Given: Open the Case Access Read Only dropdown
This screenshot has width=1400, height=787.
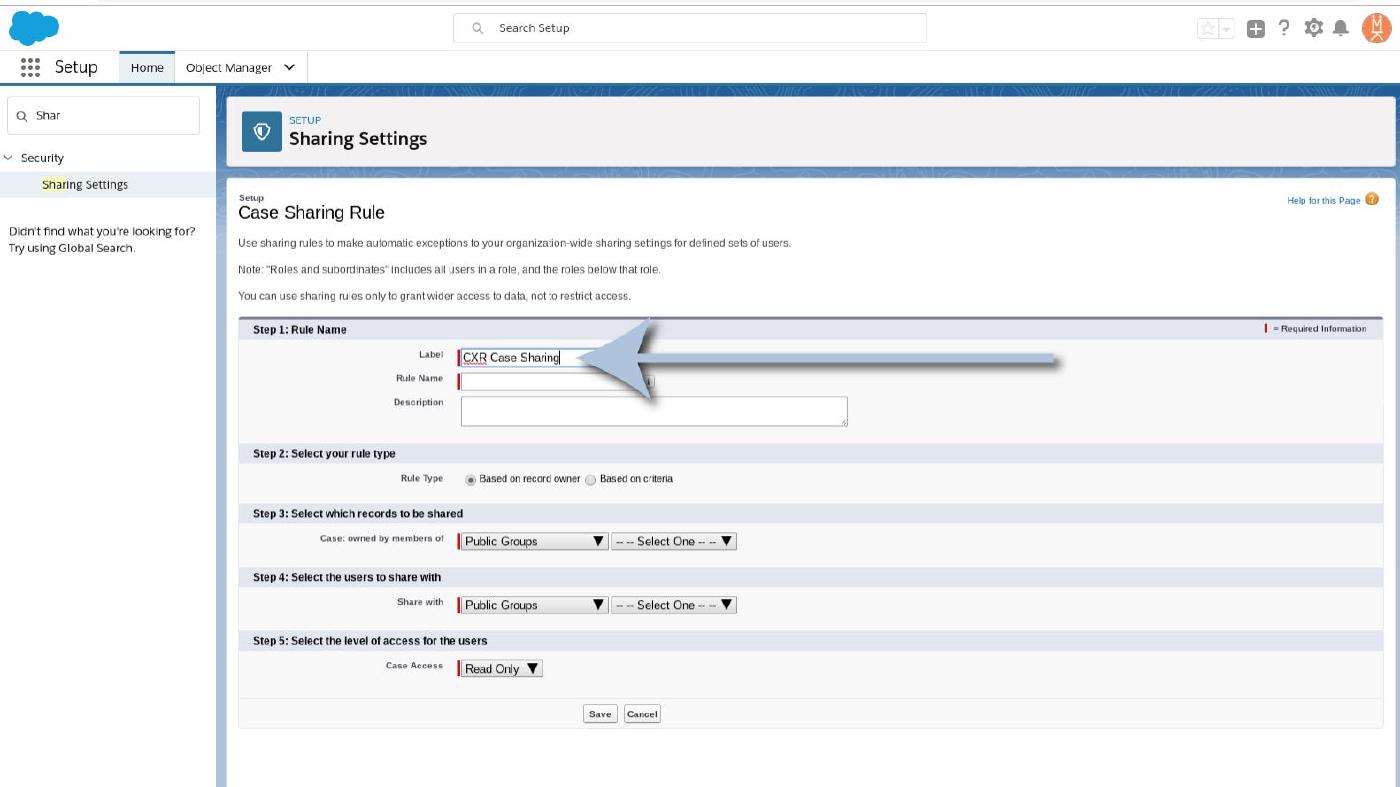Looking at the screenshot, I should [x=501, y=669].
